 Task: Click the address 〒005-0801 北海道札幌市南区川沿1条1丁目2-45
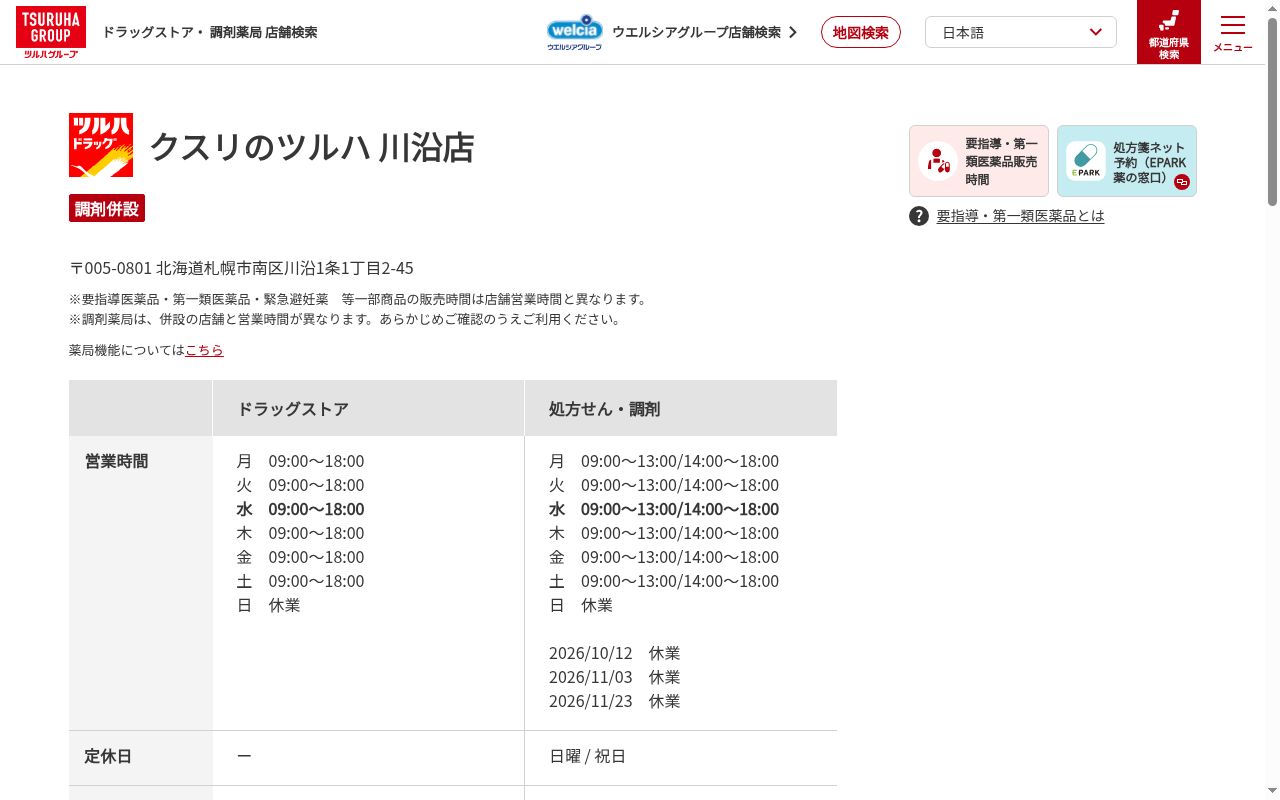[241, 268]
